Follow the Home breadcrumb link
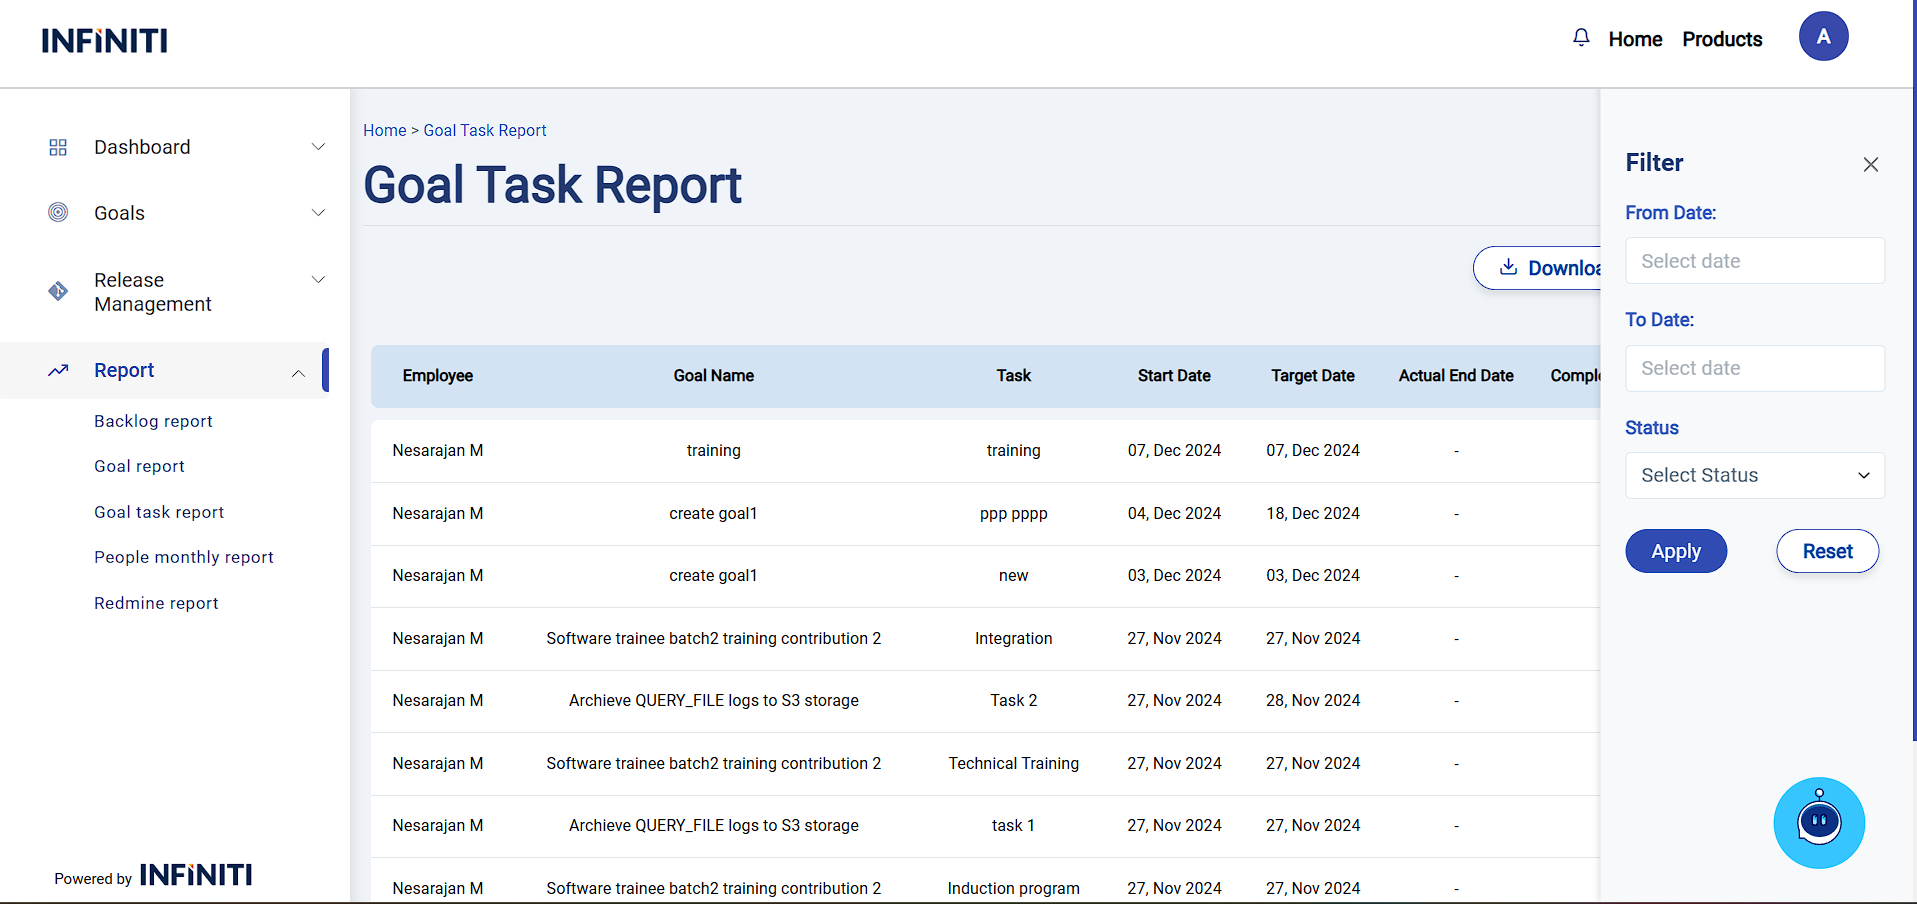This screenshot has height=904, width=1917. (384, 130)
